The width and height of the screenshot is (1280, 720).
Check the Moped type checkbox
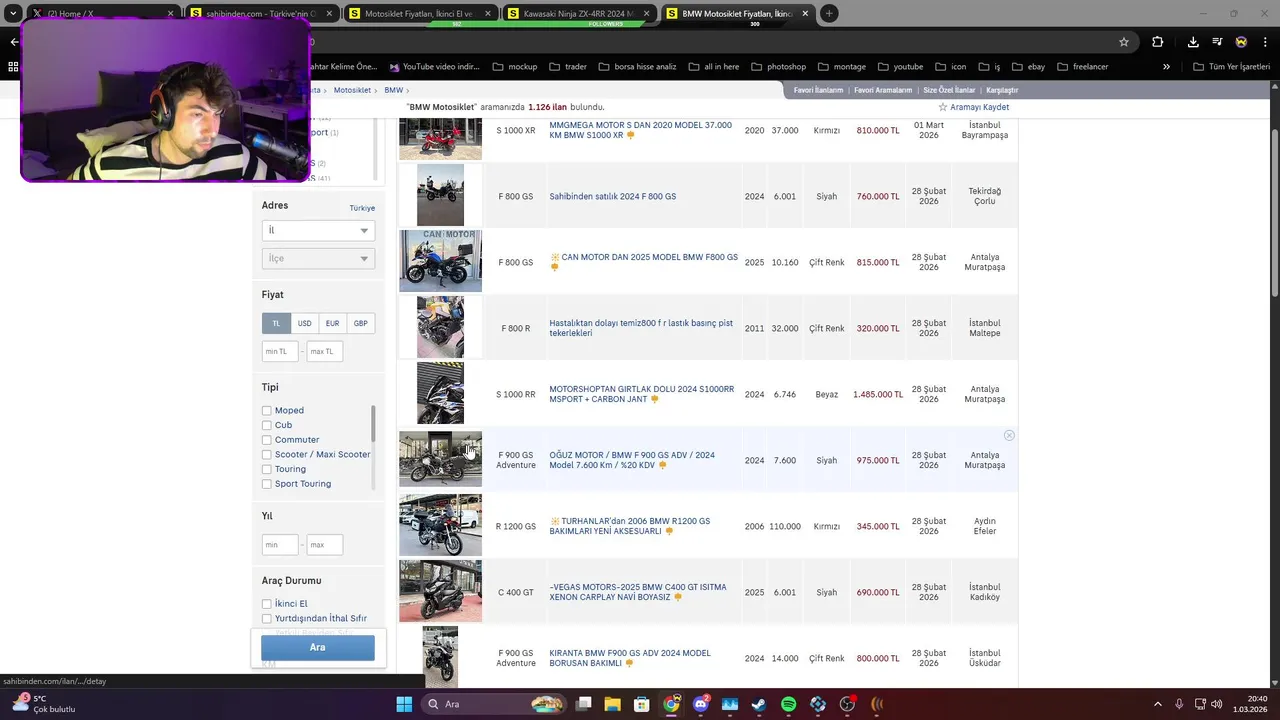(x=267, y=411)
